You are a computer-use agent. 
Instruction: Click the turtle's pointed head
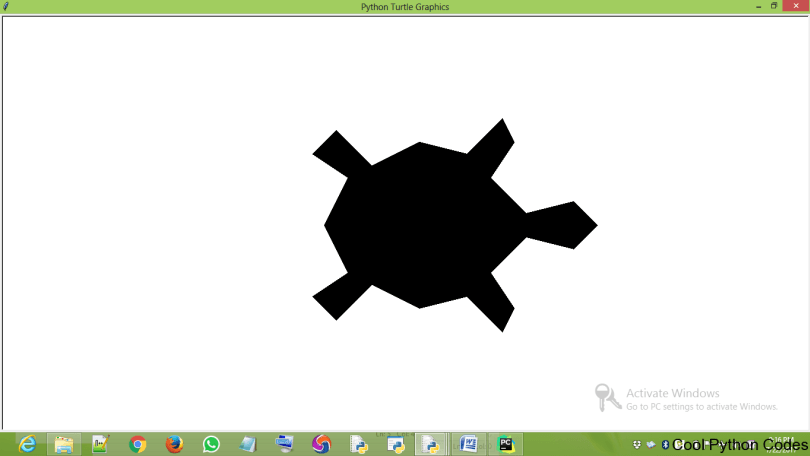tap(570, 225)
